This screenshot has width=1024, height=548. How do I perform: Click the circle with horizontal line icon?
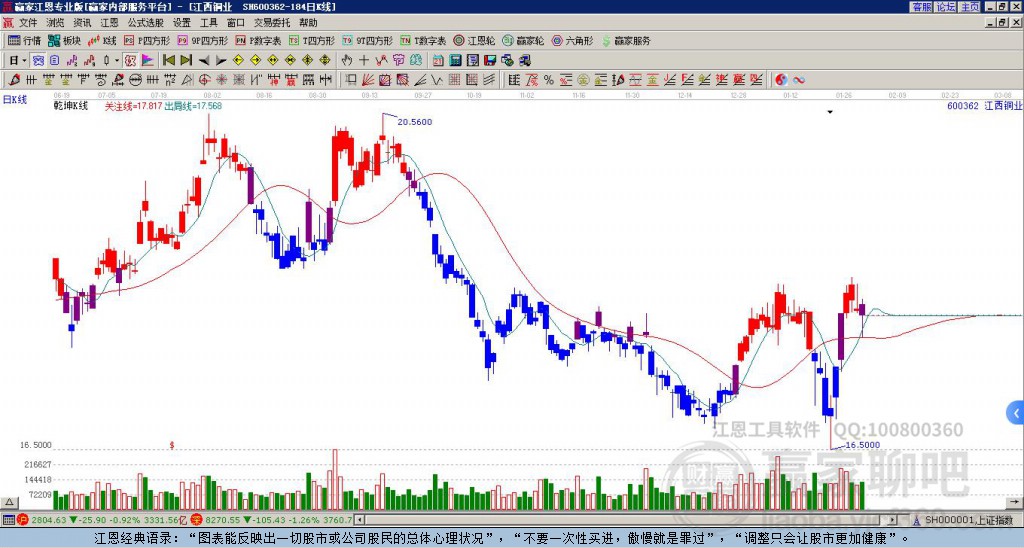point(135,80)
